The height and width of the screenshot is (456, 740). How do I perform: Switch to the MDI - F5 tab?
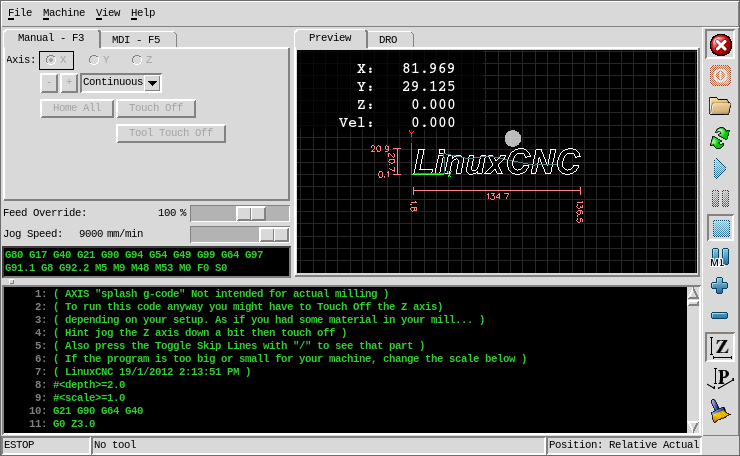tap(136, 40)
